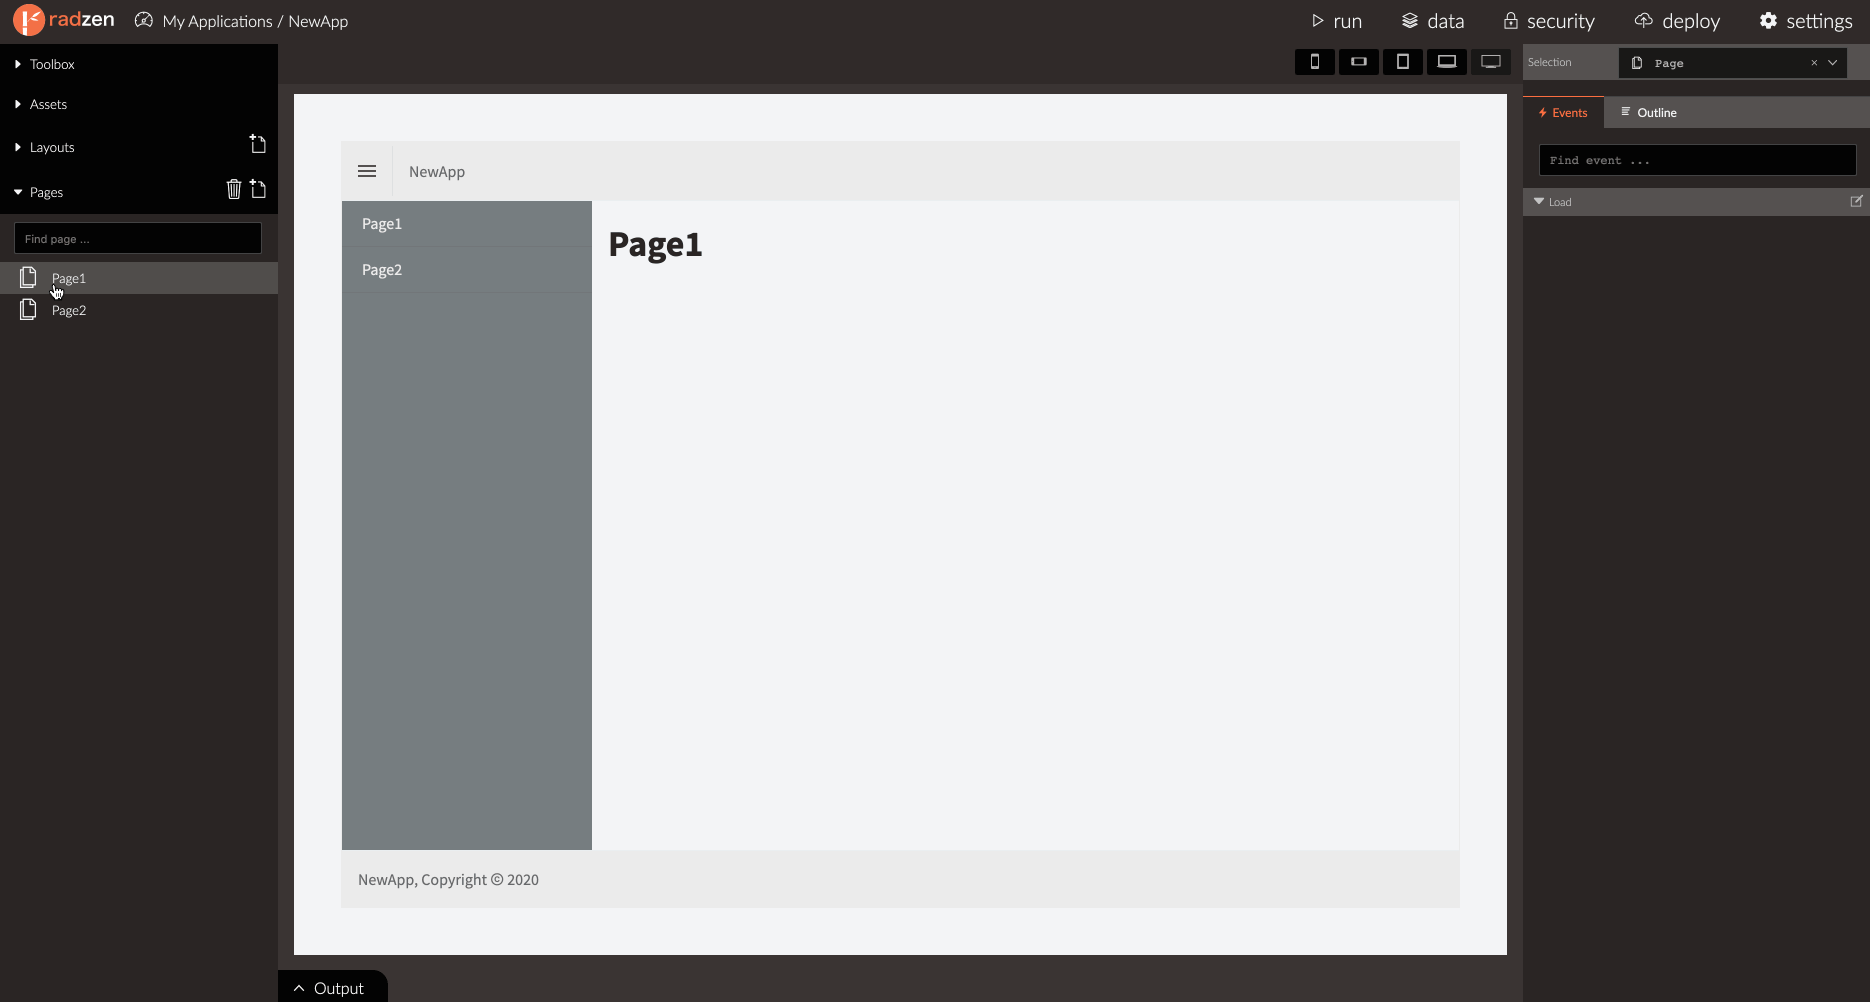Screen dimensions: 1870x1002
Task: Open the Selection Page dropdown
Action: (1832, 62)
